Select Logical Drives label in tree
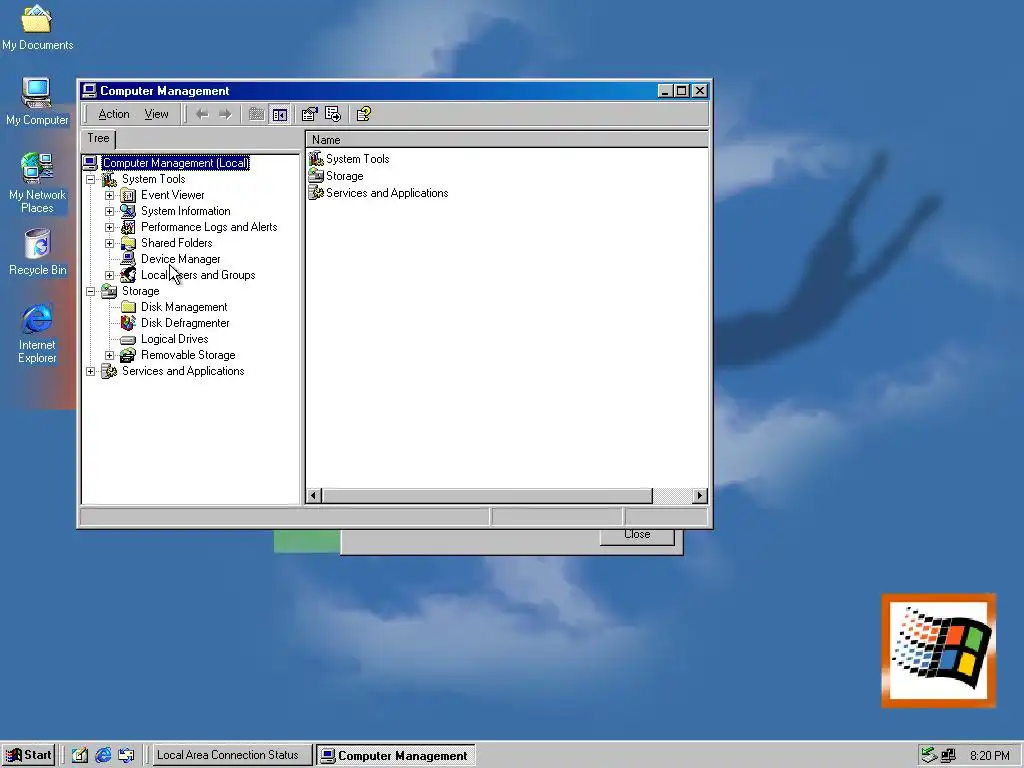Viewport: 1024px width, 768px height. [174, 340]
